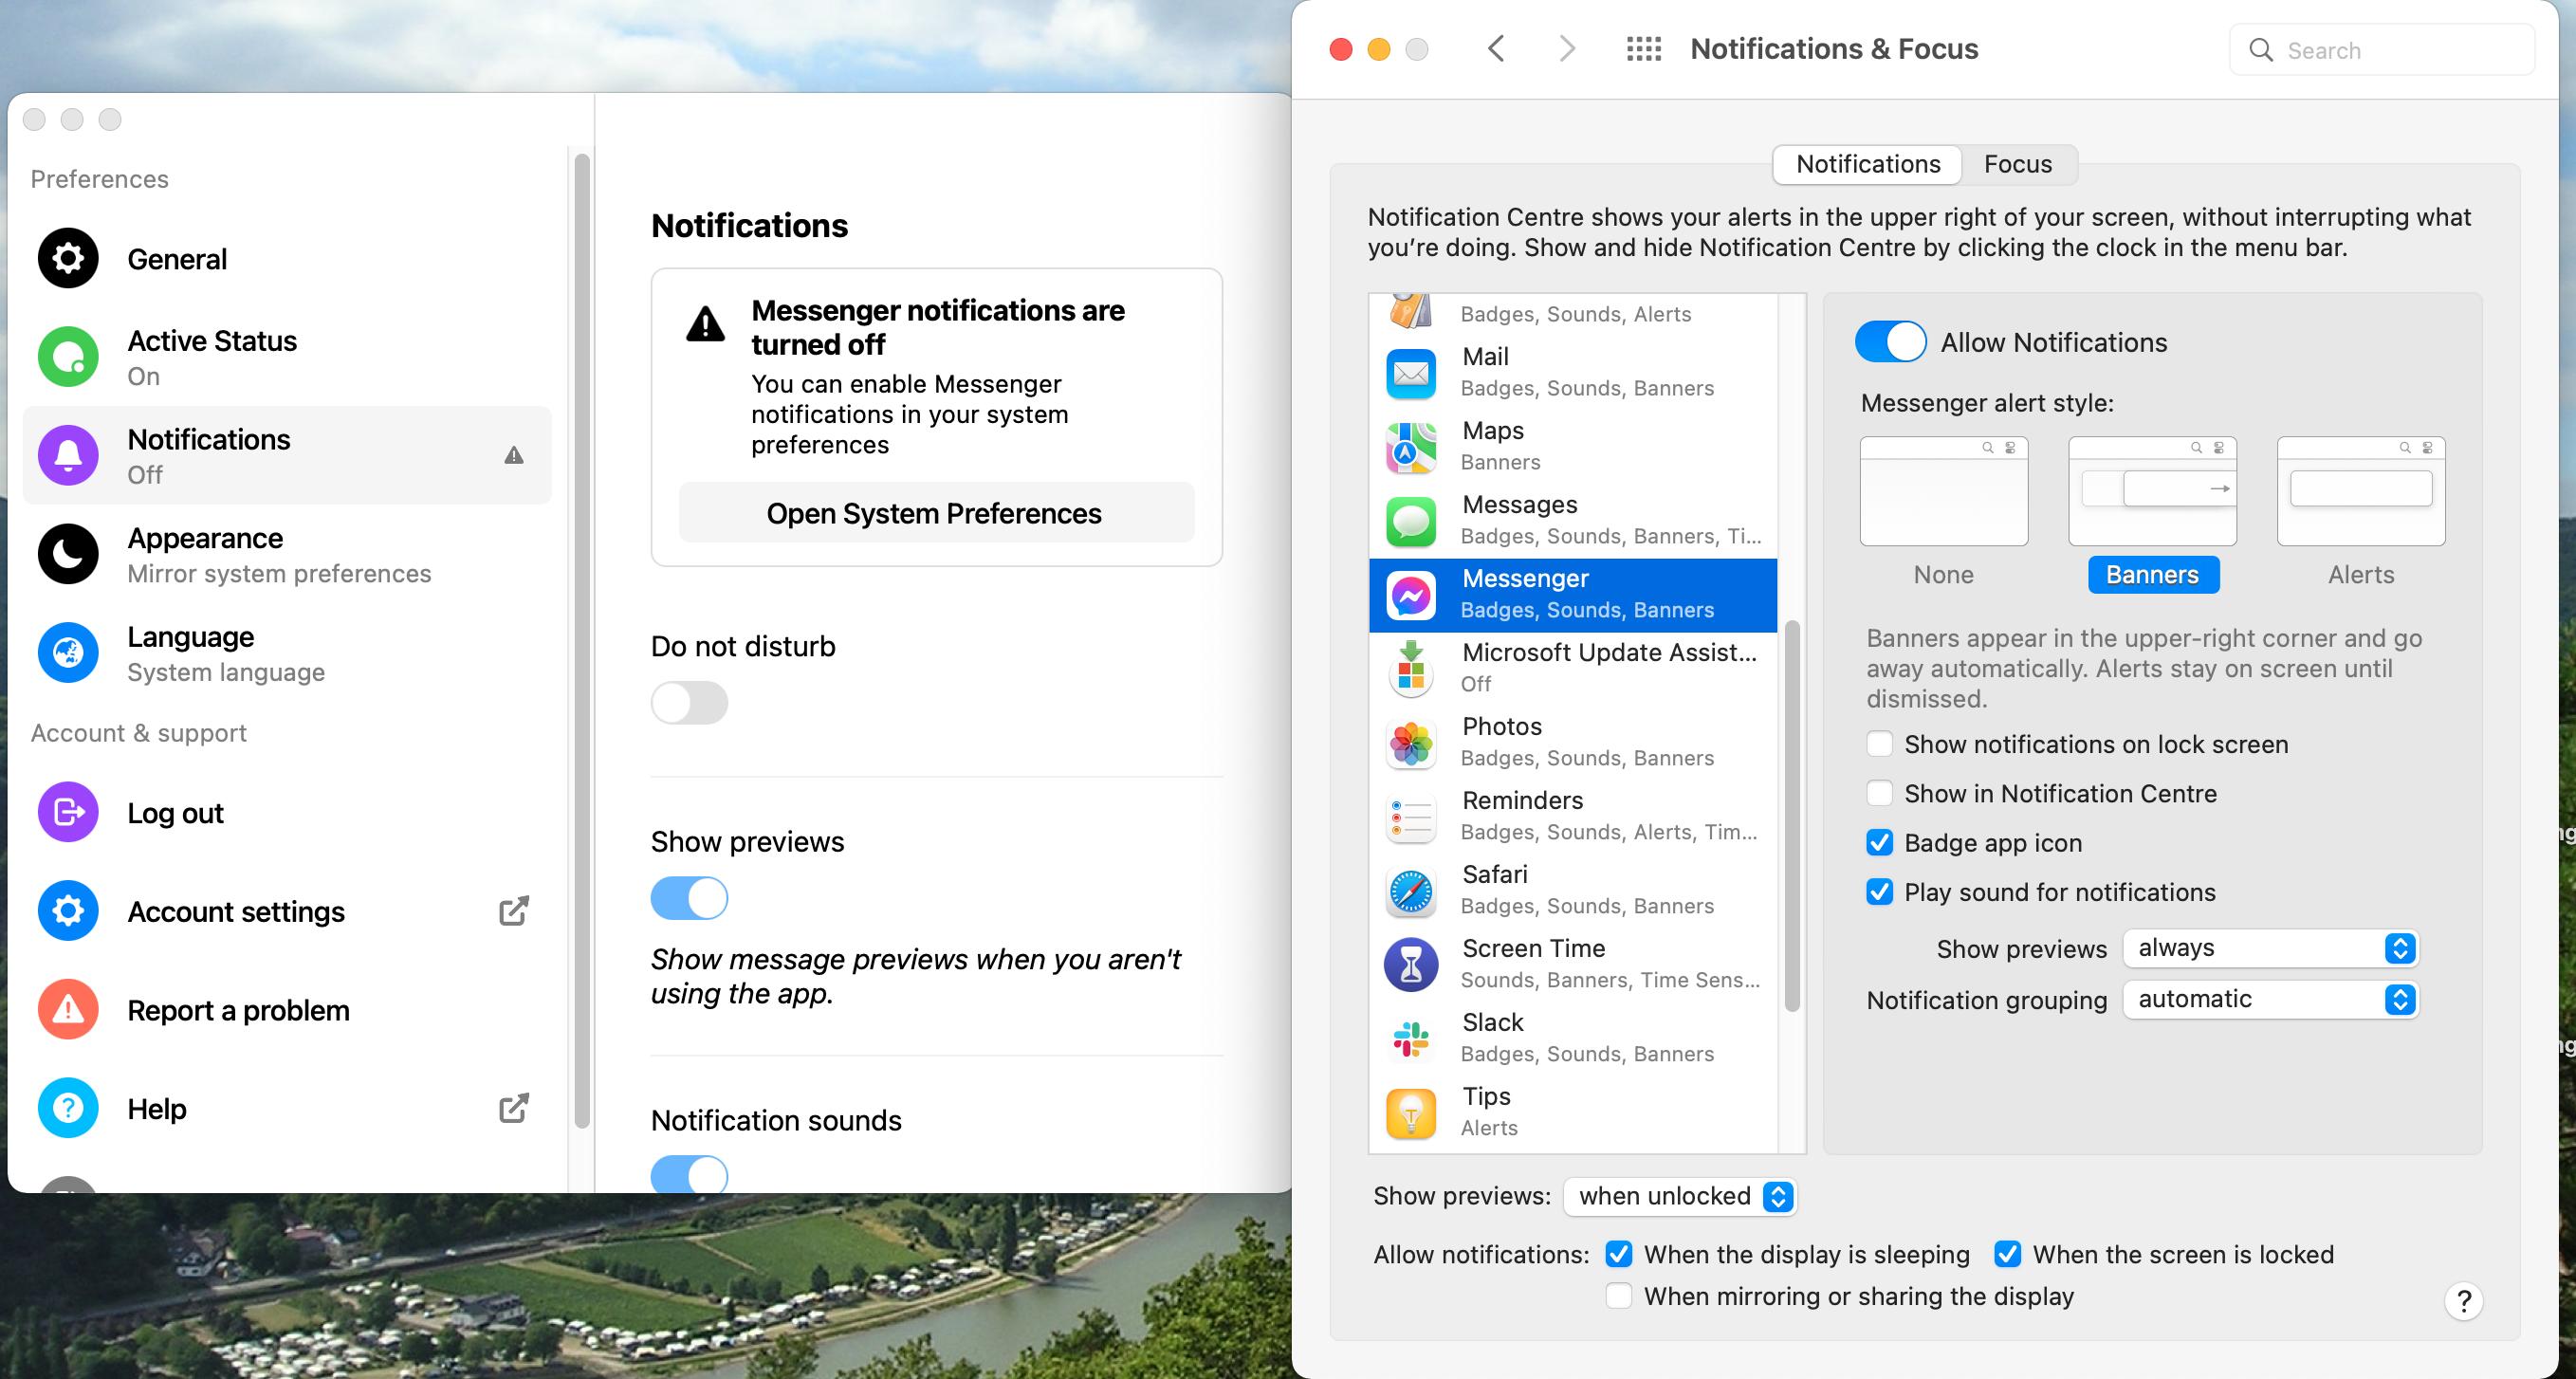Click the Help question mark icon
This screenshot has width=2576, height=1379.
pyautogui.click(x=68, y=1108)
